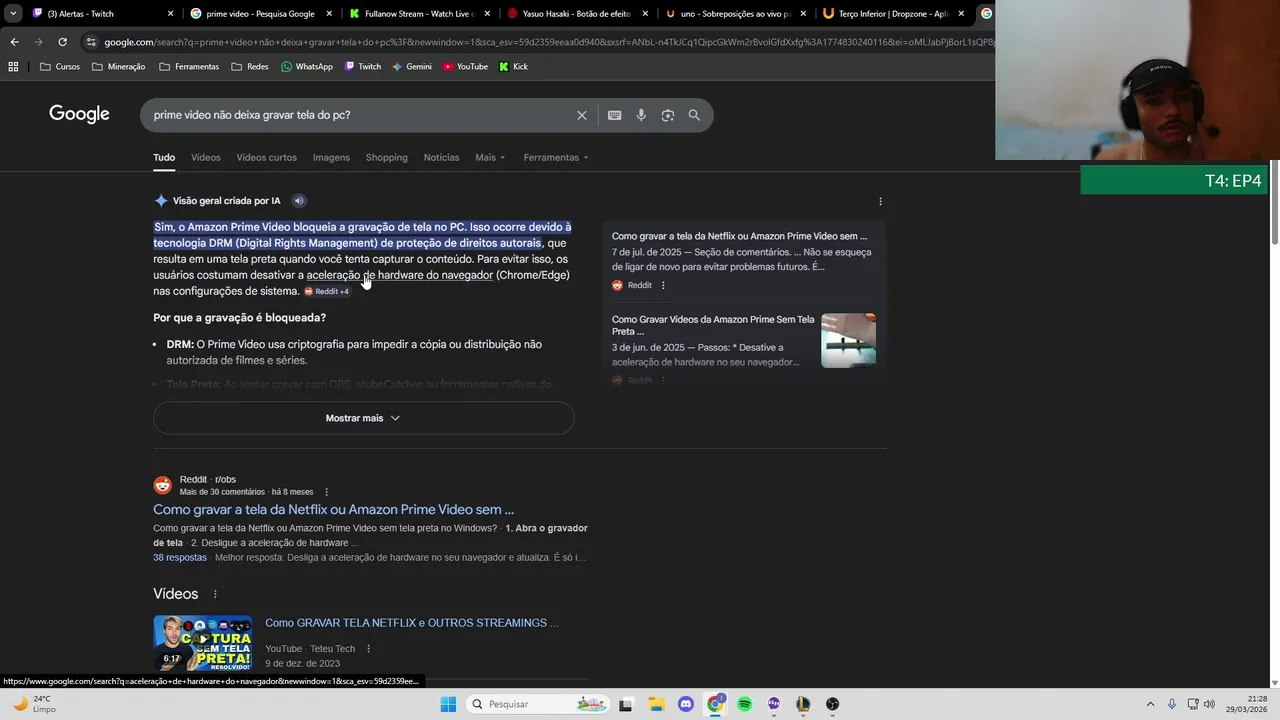Open League of Legends from the taskbar

[803, 704]
